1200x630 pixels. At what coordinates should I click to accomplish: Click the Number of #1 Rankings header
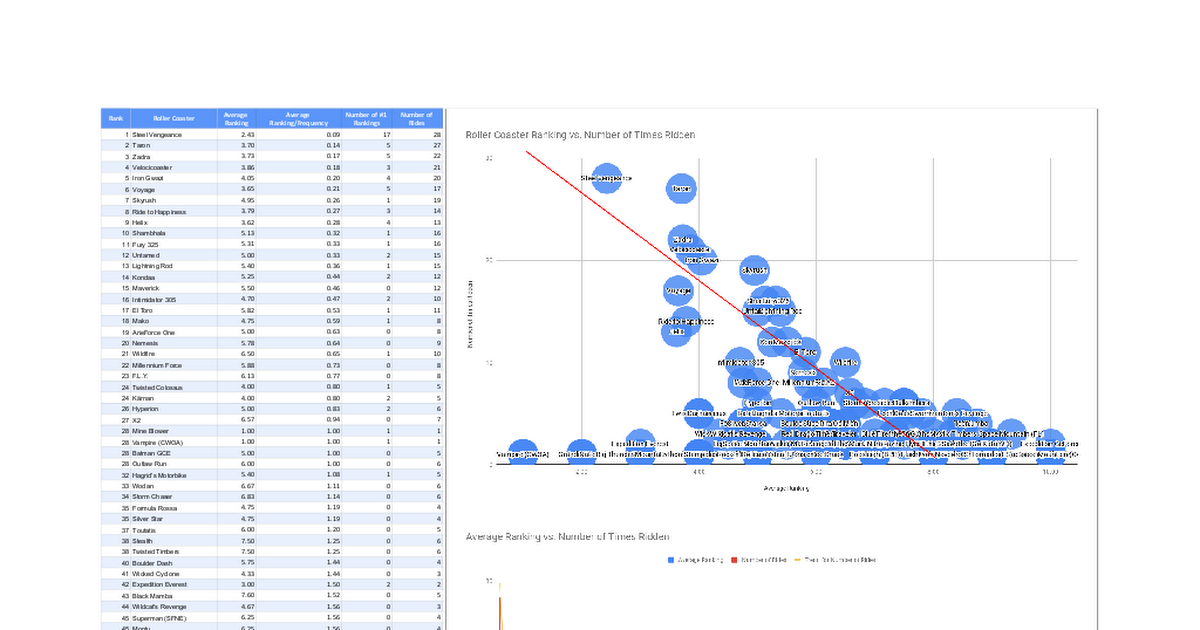pos(365,118)
